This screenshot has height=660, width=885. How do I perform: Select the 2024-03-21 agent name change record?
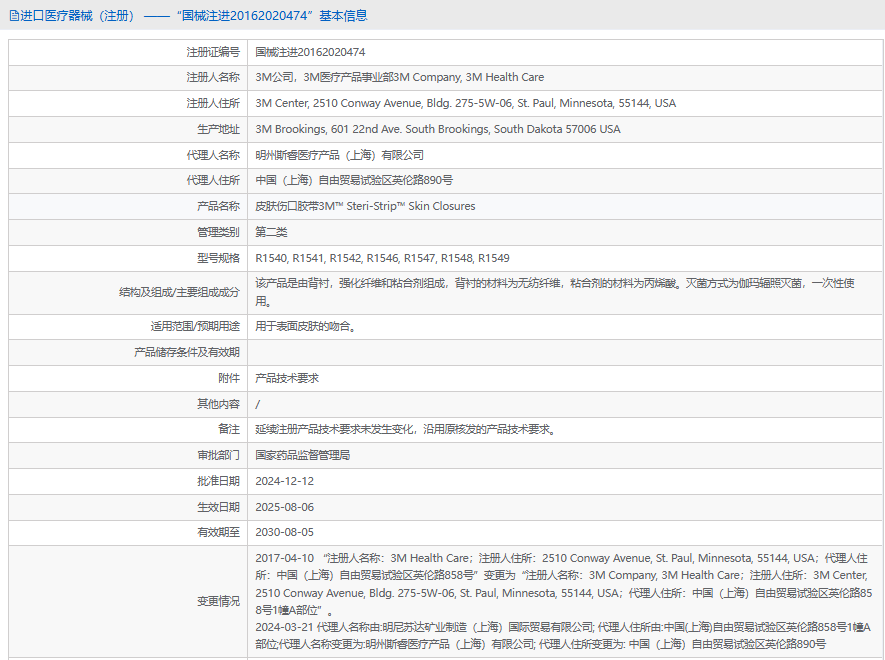(x=563, y=636)
